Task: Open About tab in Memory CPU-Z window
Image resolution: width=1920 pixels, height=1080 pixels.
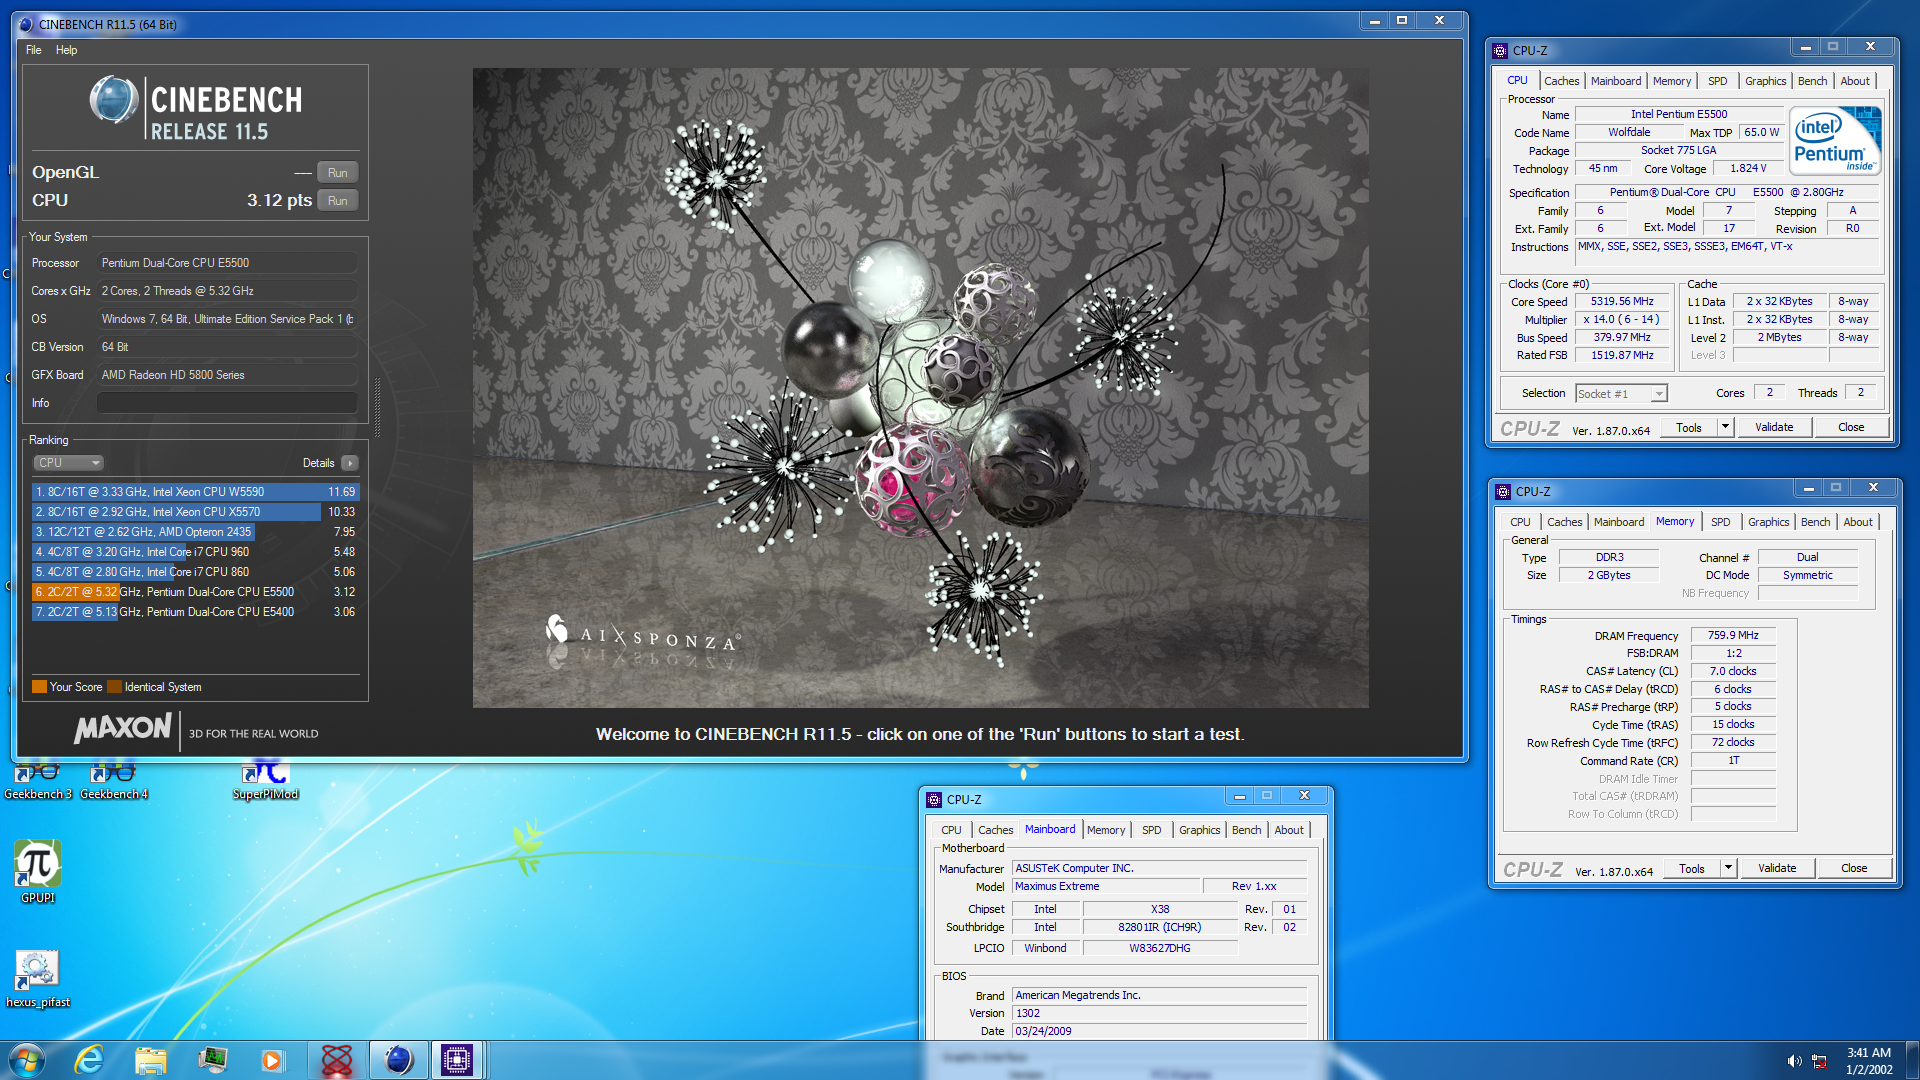Action: coord(1858,522)
